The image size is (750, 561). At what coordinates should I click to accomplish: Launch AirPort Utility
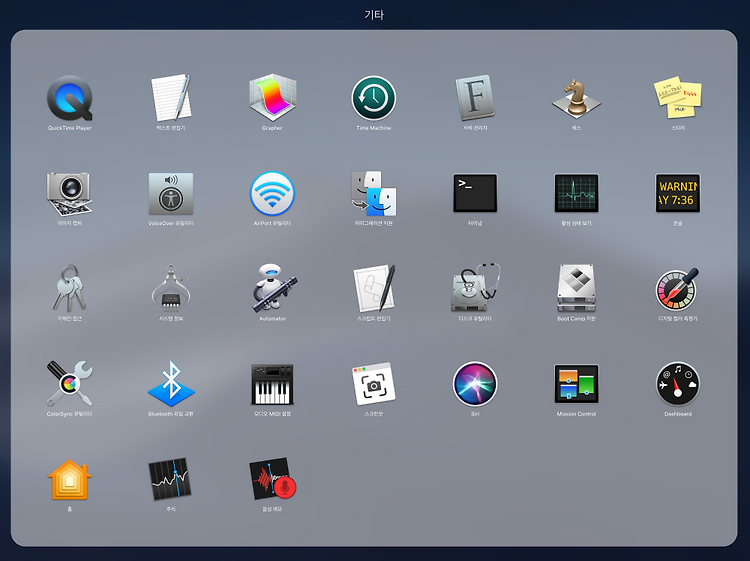[272, 194]
